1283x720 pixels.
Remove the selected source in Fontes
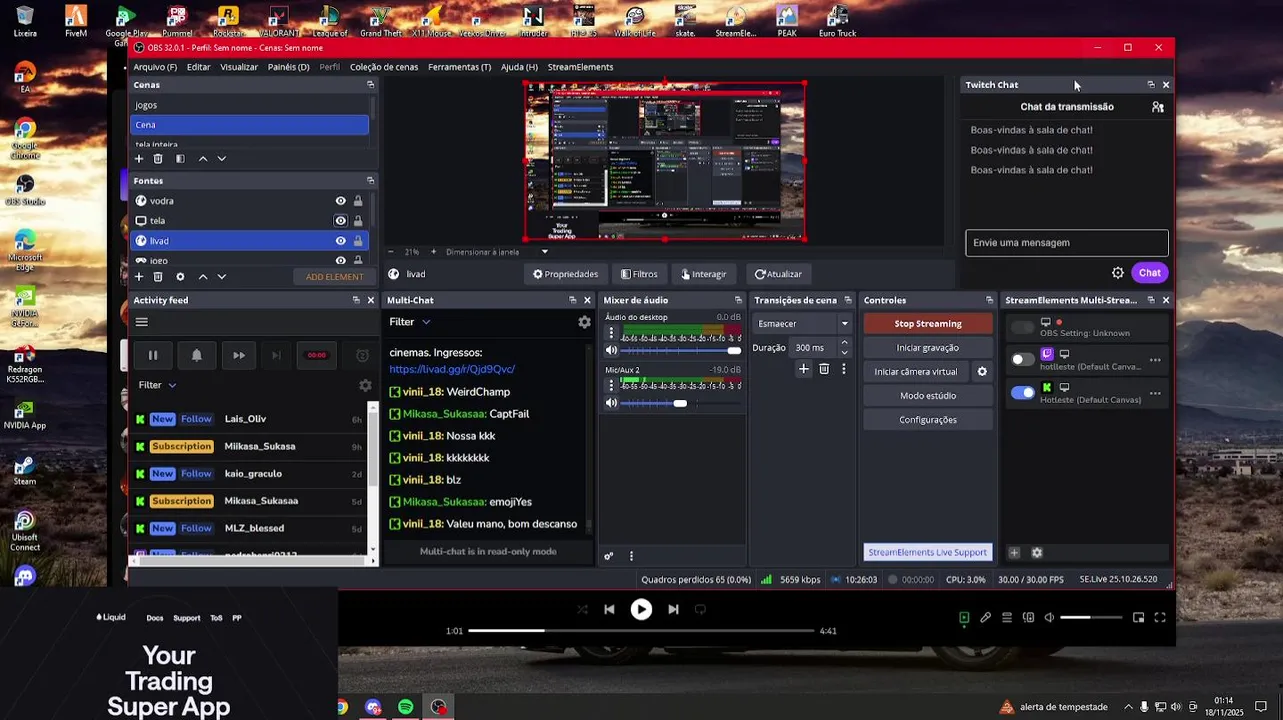(158, 277)
